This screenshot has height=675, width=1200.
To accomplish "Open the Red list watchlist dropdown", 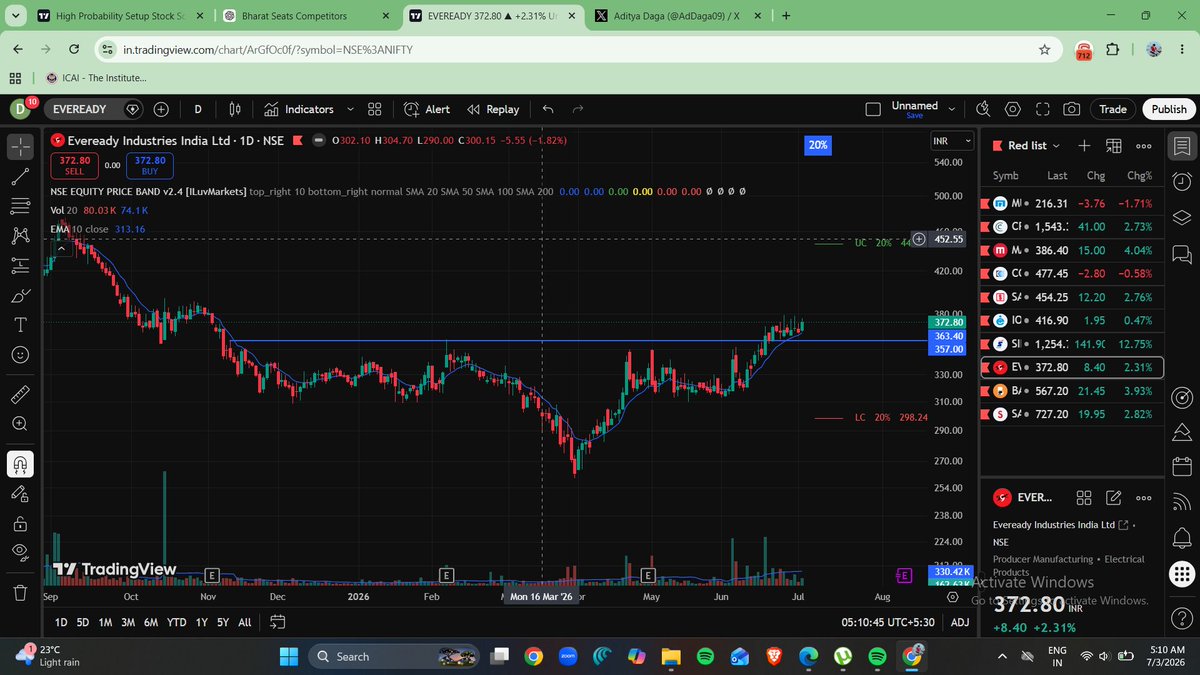I will point(1027,146).
